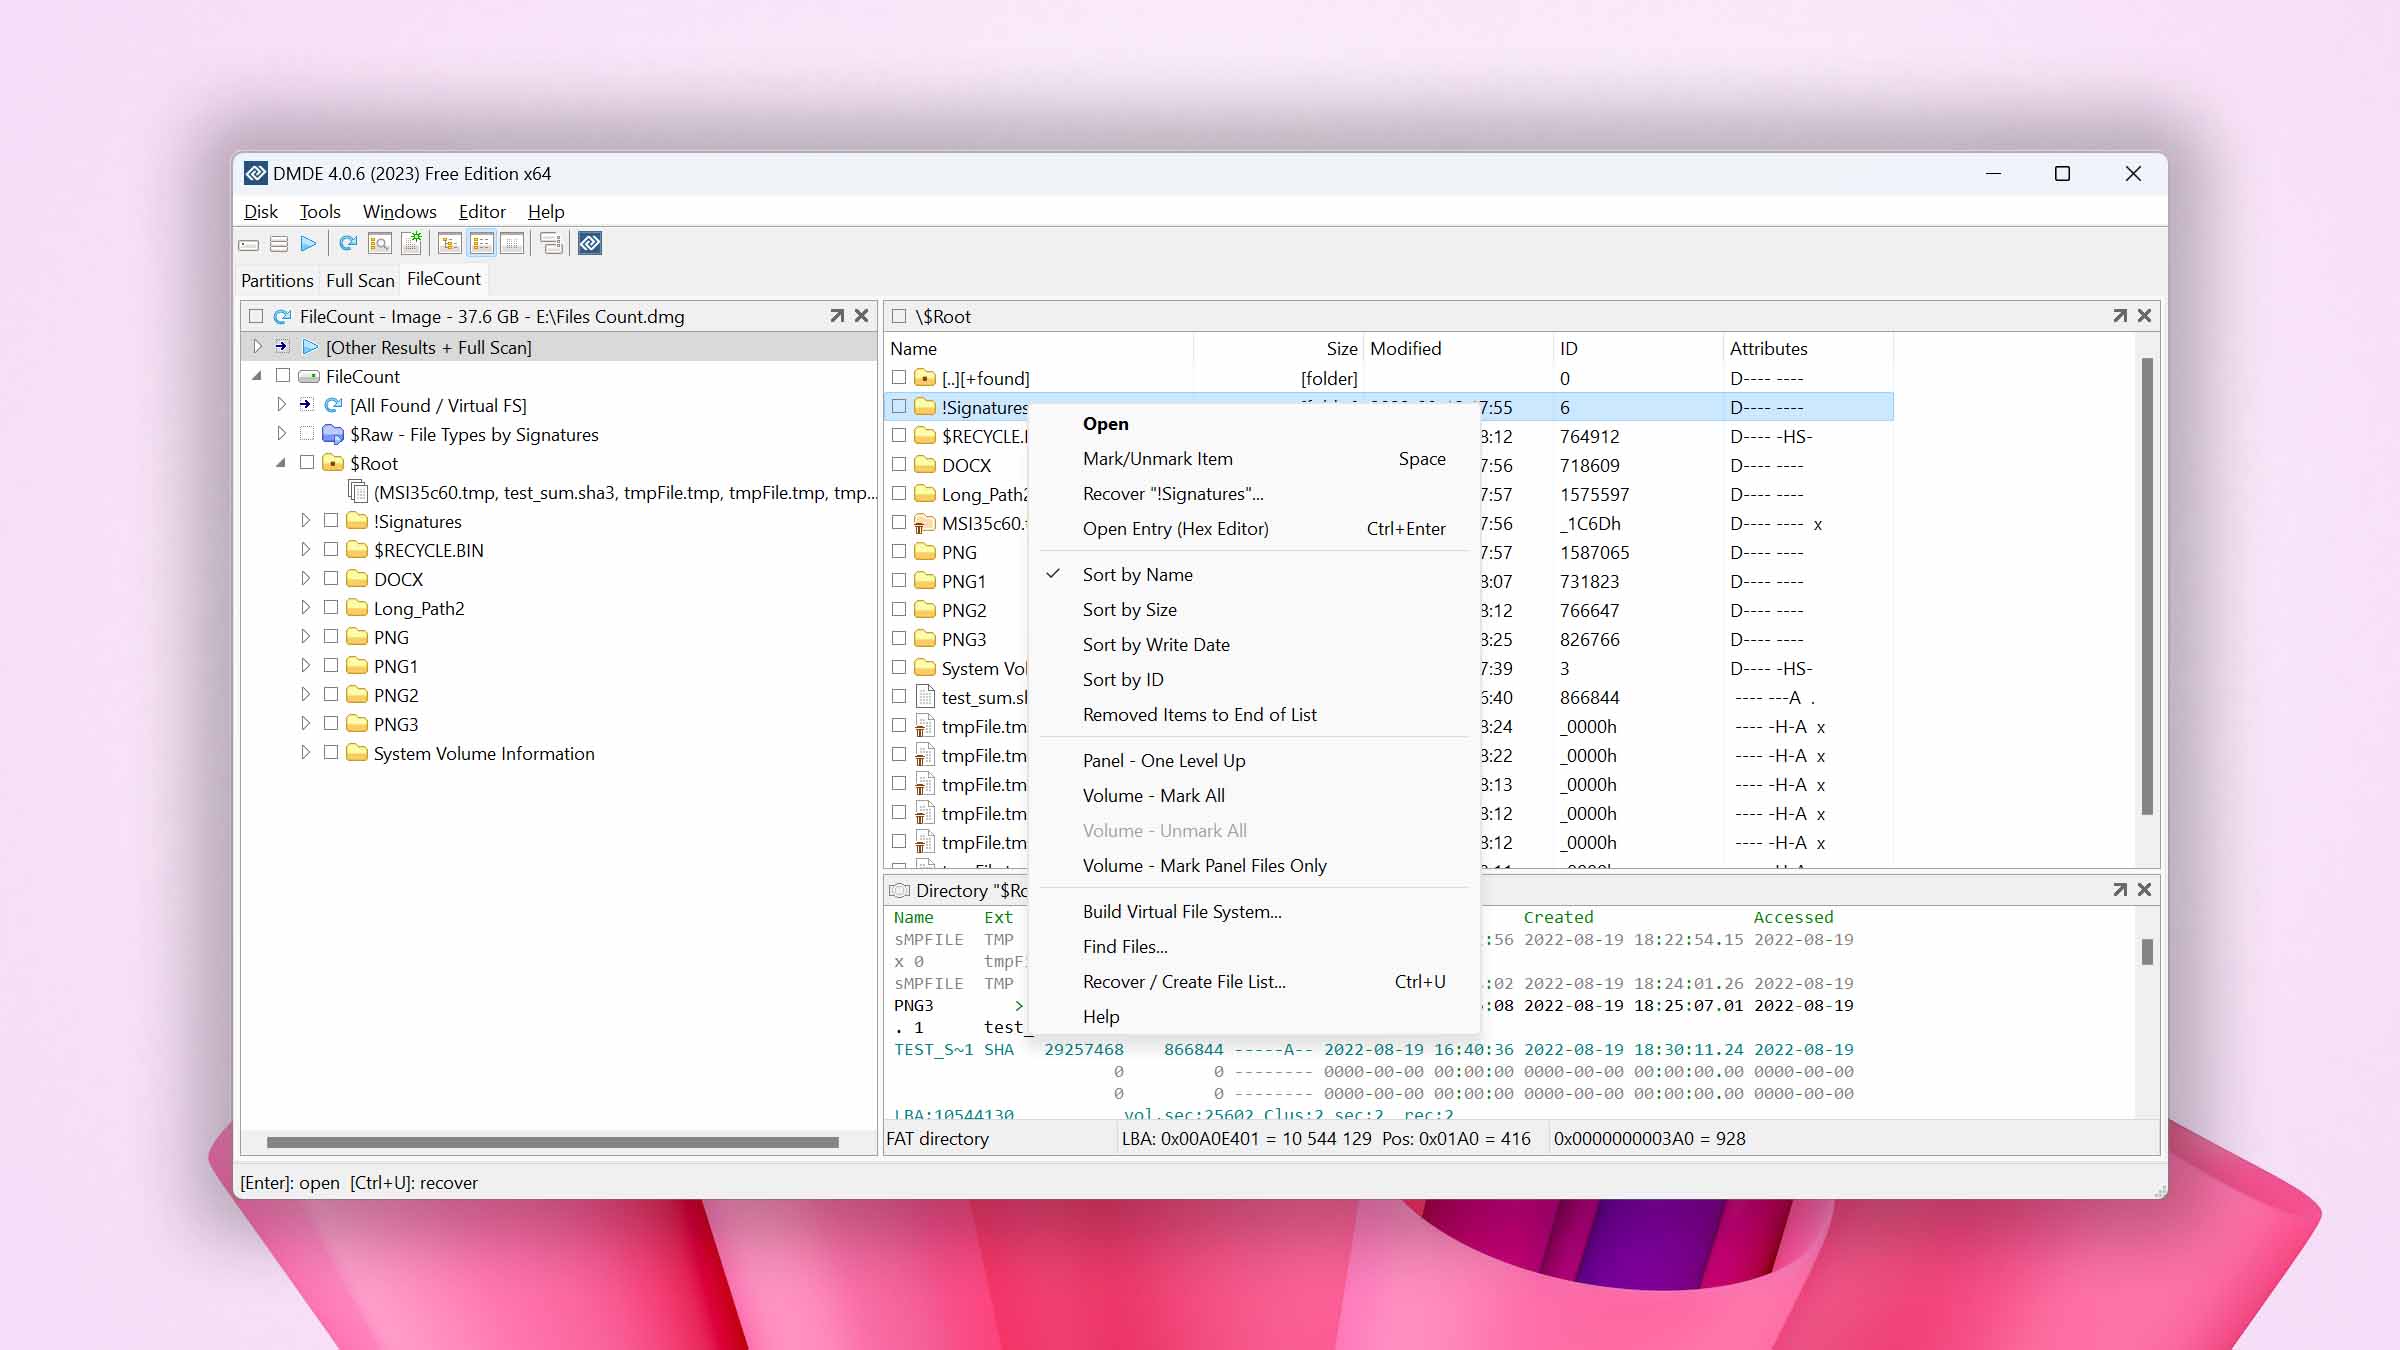
Task: Tick the test_sum file checkbox in file list
Action: (x=899, y=697)
